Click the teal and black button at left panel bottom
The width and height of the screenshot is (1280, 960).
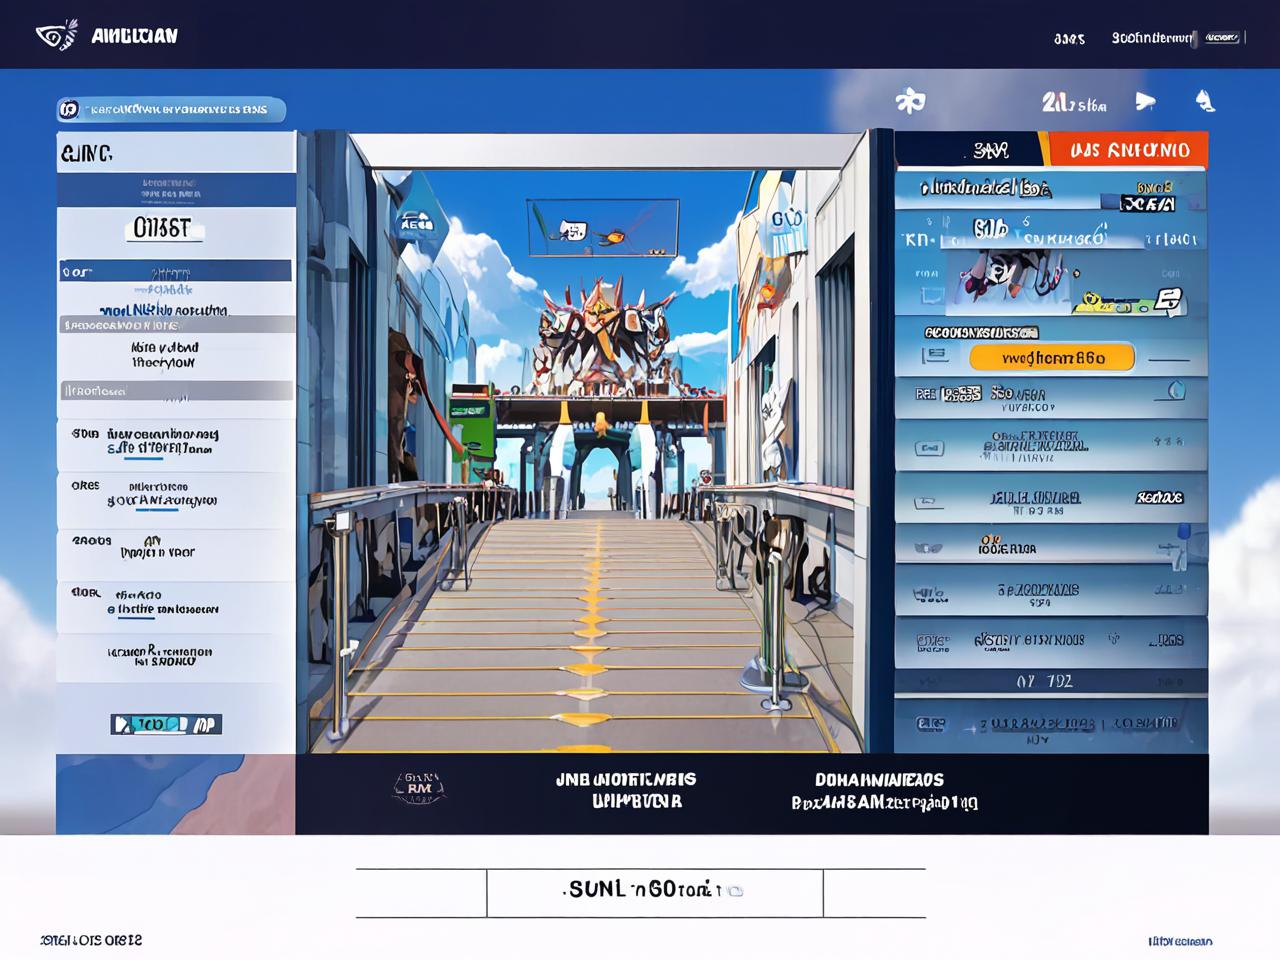[x=166, y=723]
